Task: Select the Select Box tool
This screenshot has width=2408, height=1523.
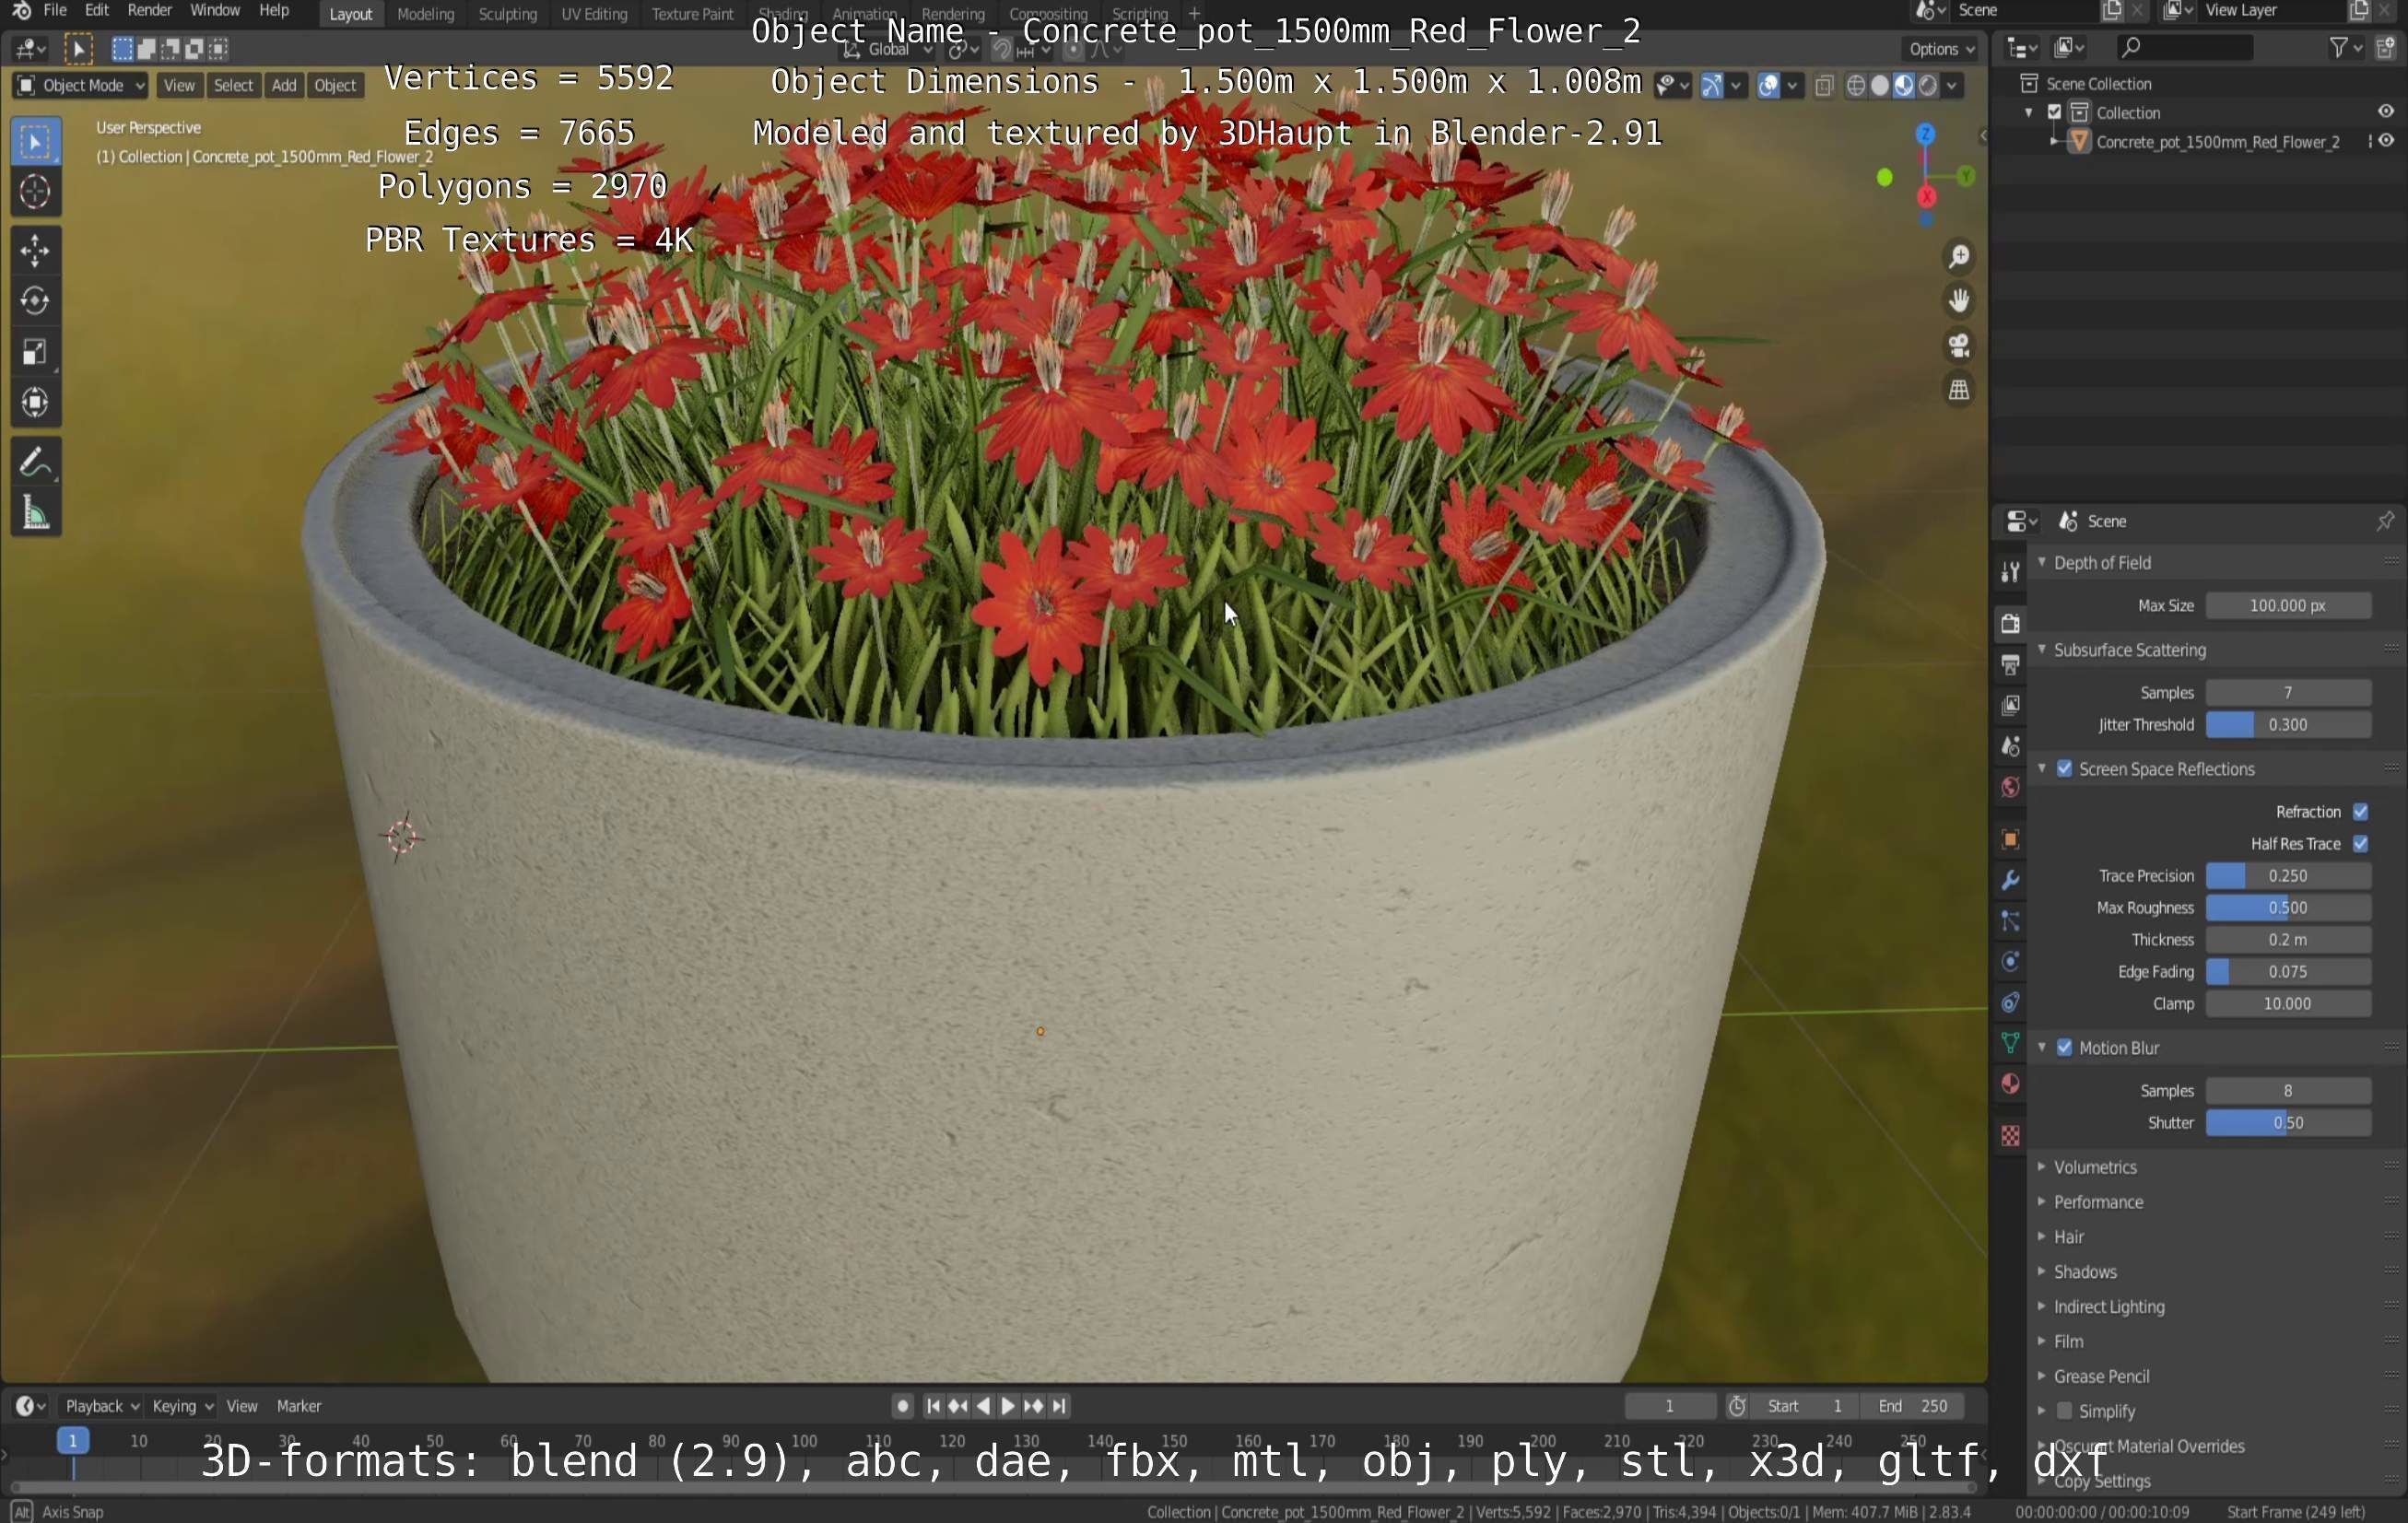Action: (x=35, y=142)
